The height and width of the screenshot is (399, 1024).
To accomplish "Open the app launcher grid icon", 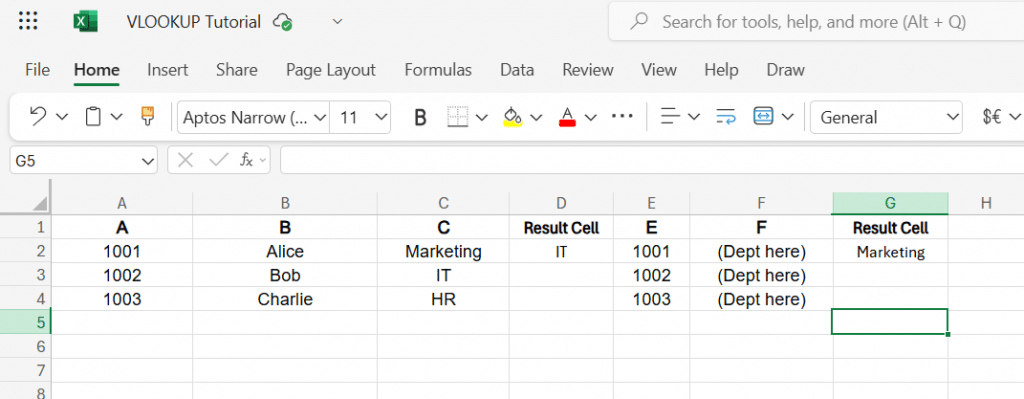I will pos(28,22).
